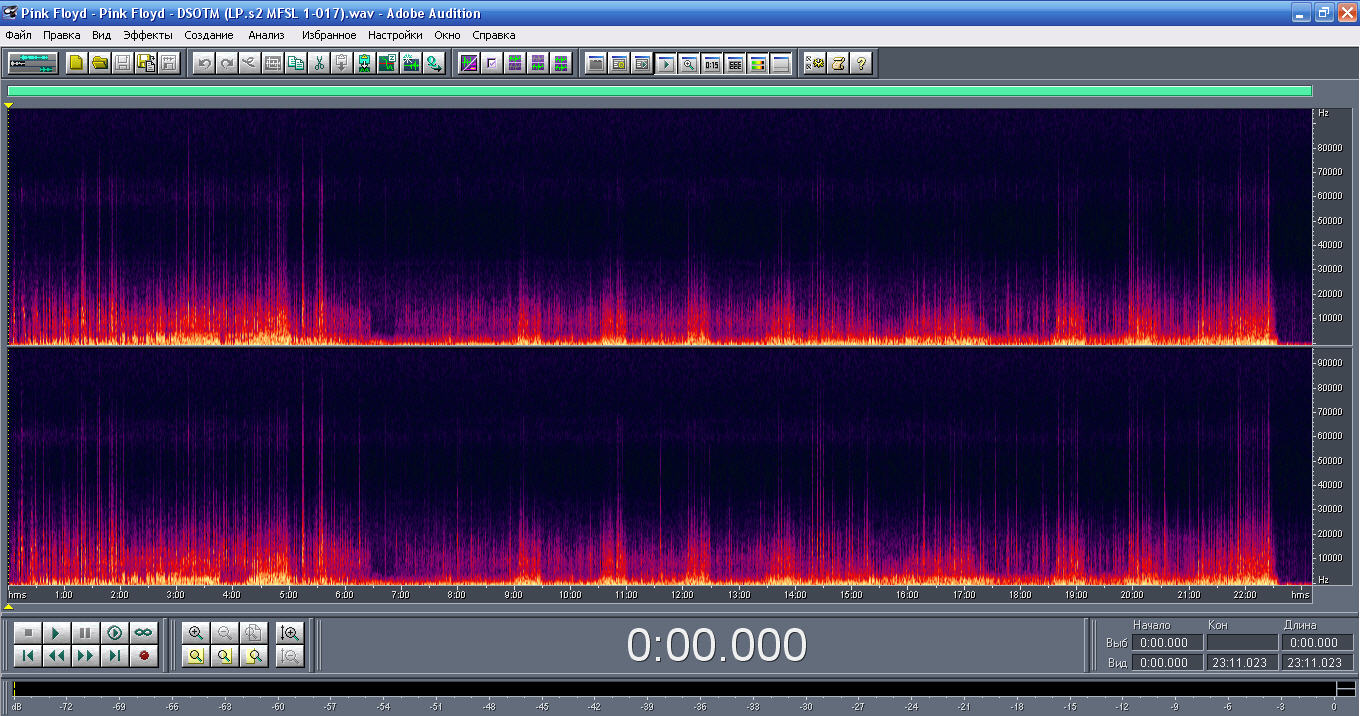The image size is (1360, 716).
Task: Open the Избранное menu
Action: coord(329,35)
